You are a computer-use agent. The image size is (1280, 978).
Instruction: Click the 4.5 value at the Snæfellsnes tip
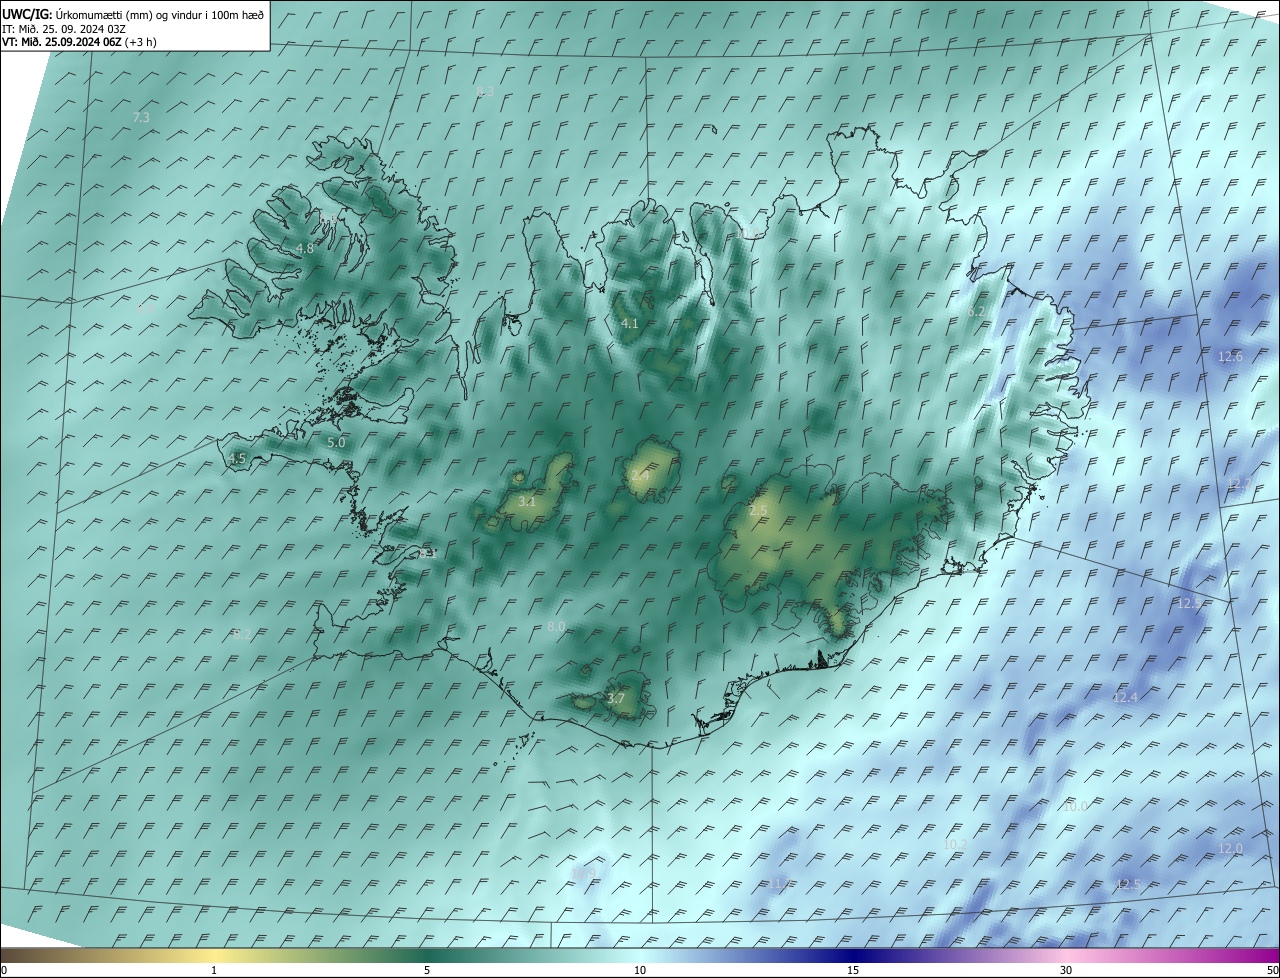[x=237, y=459]
